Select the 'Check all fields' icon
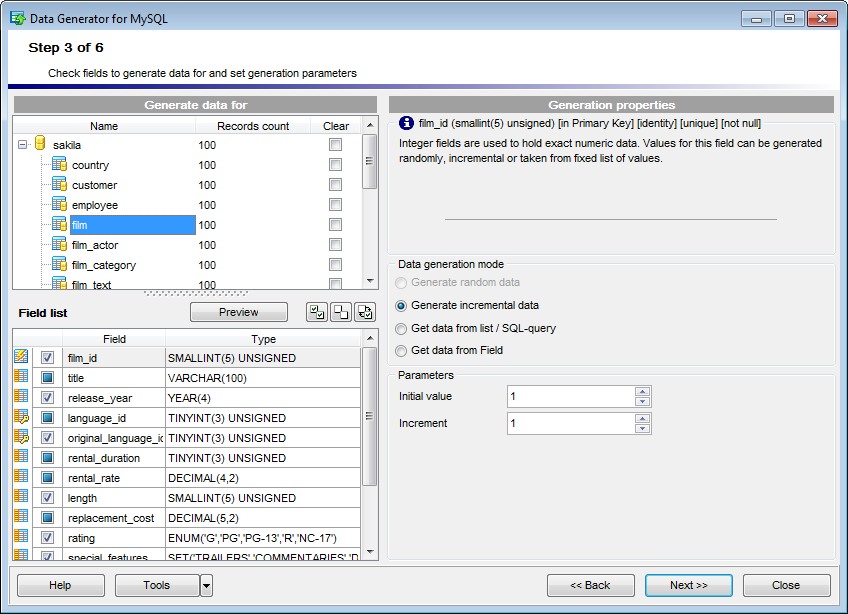Image resolution: width=848 pixels, height=614 pixels. click(x=316, y=312)
